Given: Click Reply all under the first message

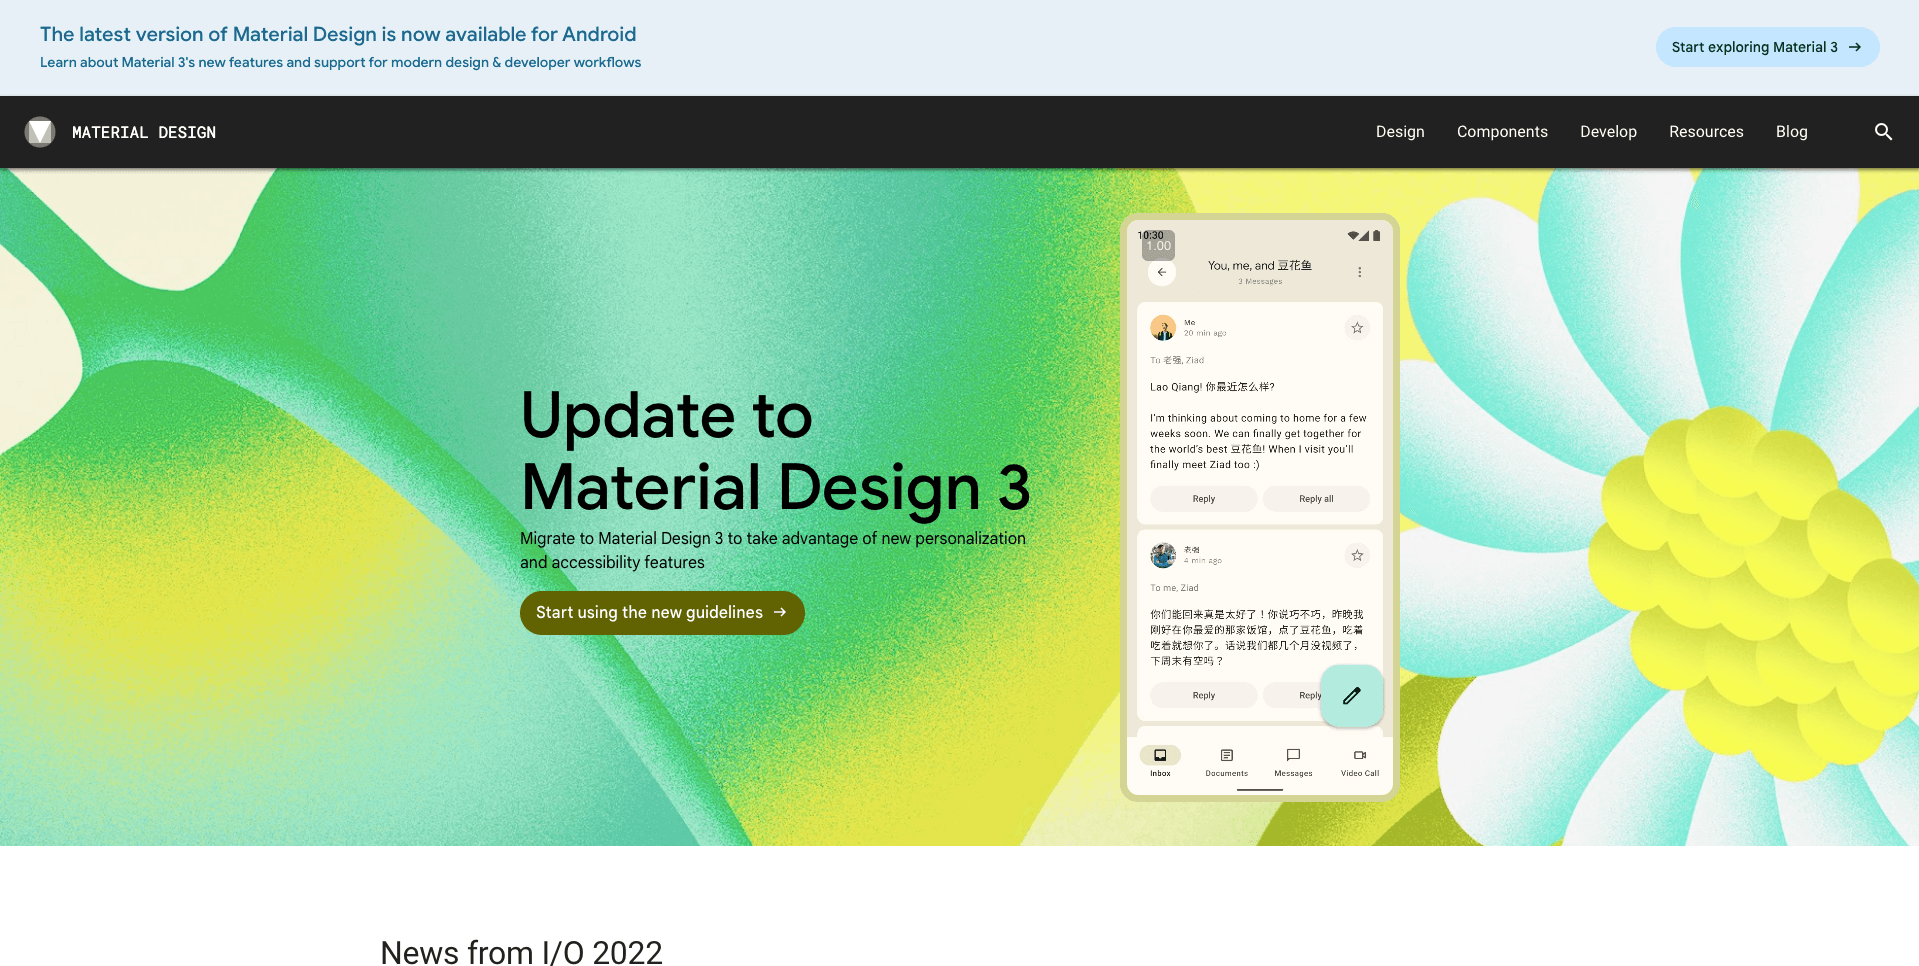Looking at the screenshot, I should point(1316,499).
